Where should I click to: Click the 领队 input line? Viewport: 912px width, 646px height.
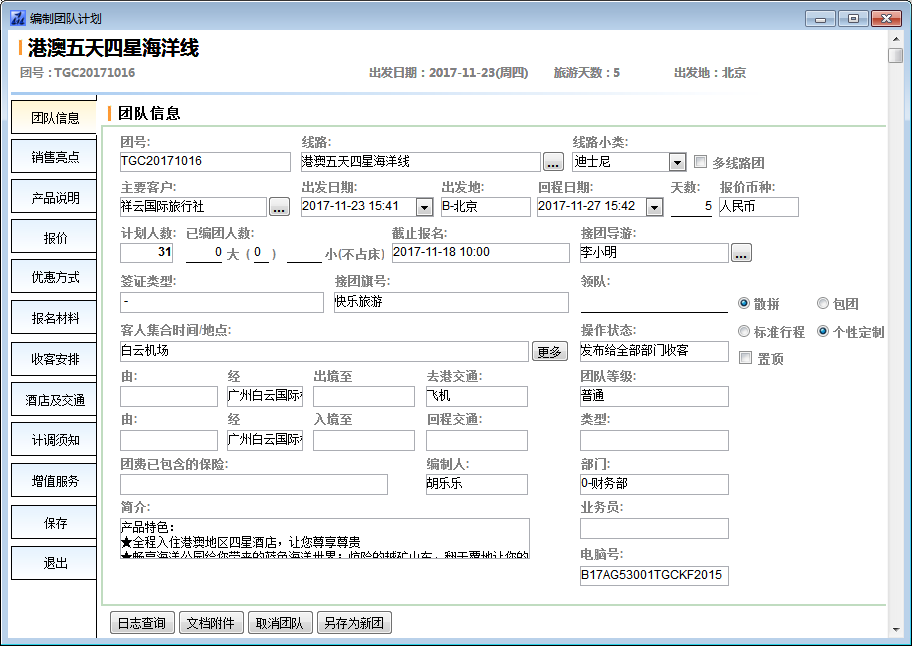tap(654, 303)
